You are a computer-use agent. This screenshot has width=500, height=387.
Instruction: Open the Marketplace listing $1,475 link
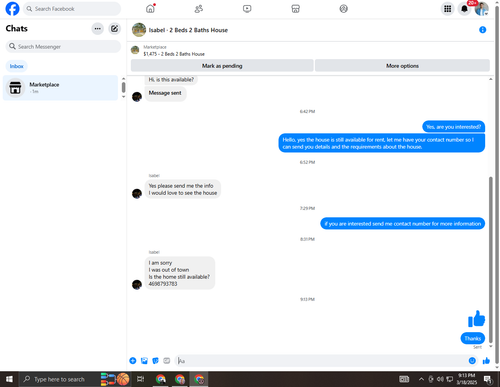click(174, 54)
